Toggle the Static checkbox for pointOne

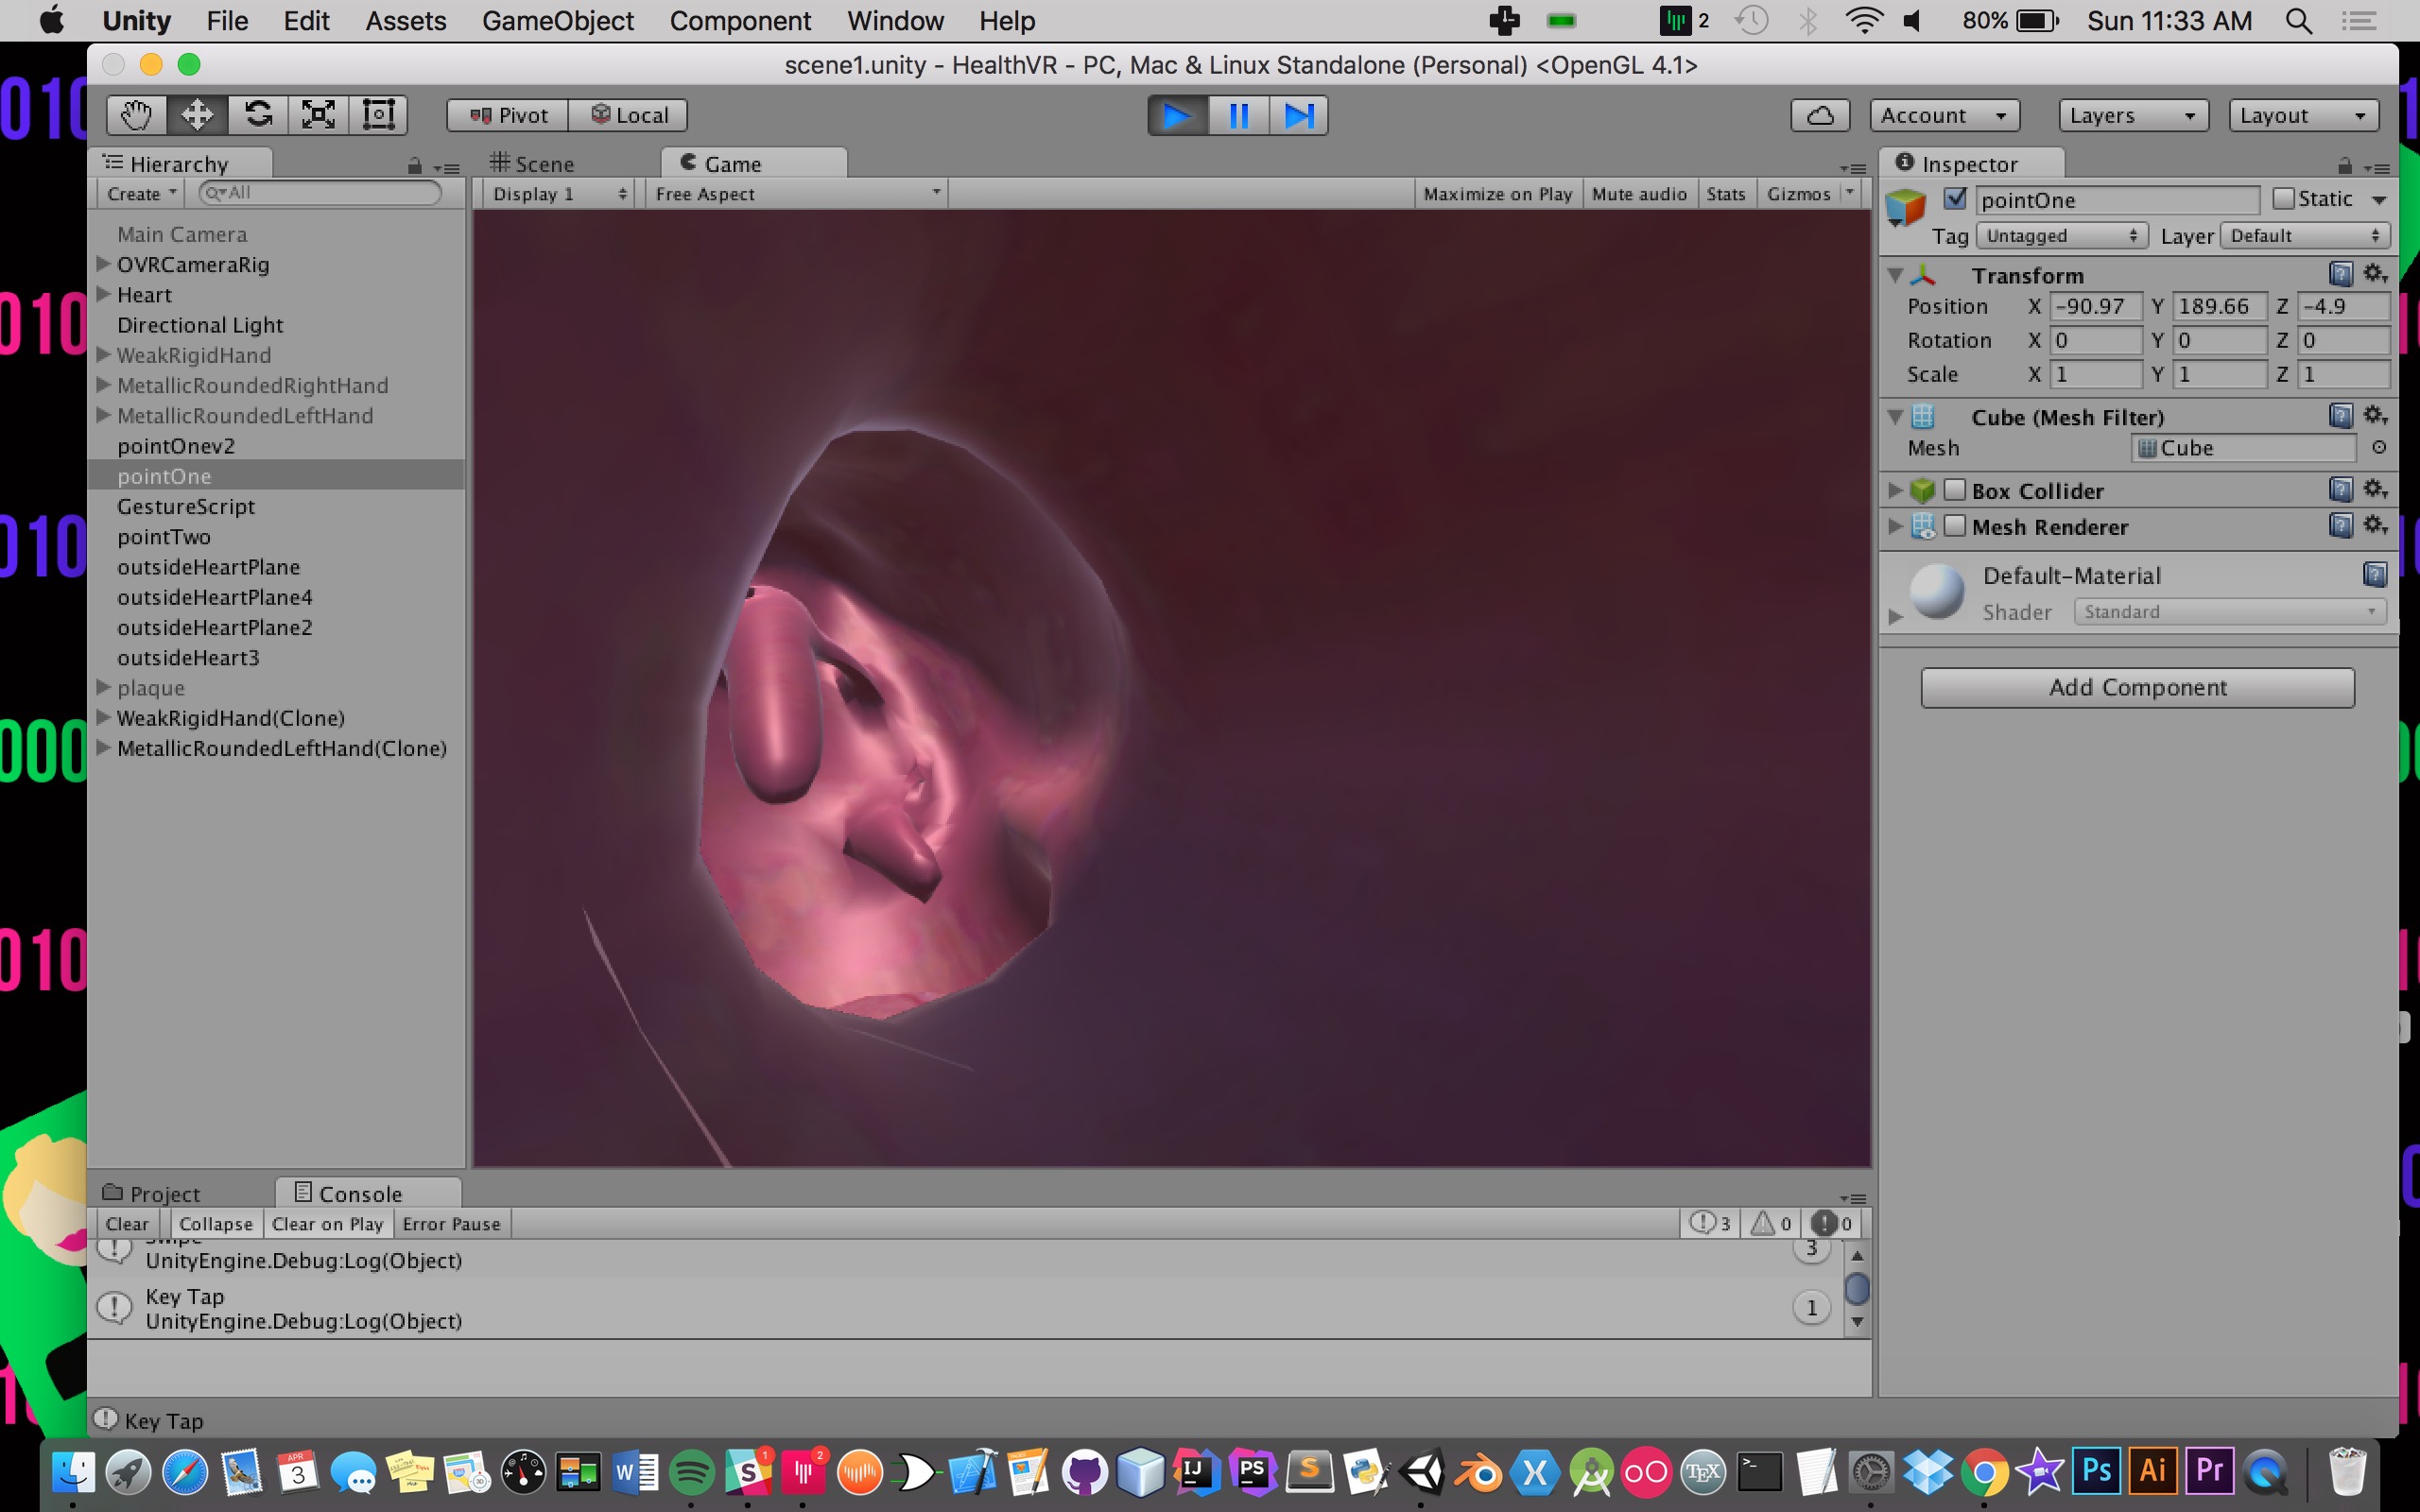pyautogui.click(x=2283, y=198)
